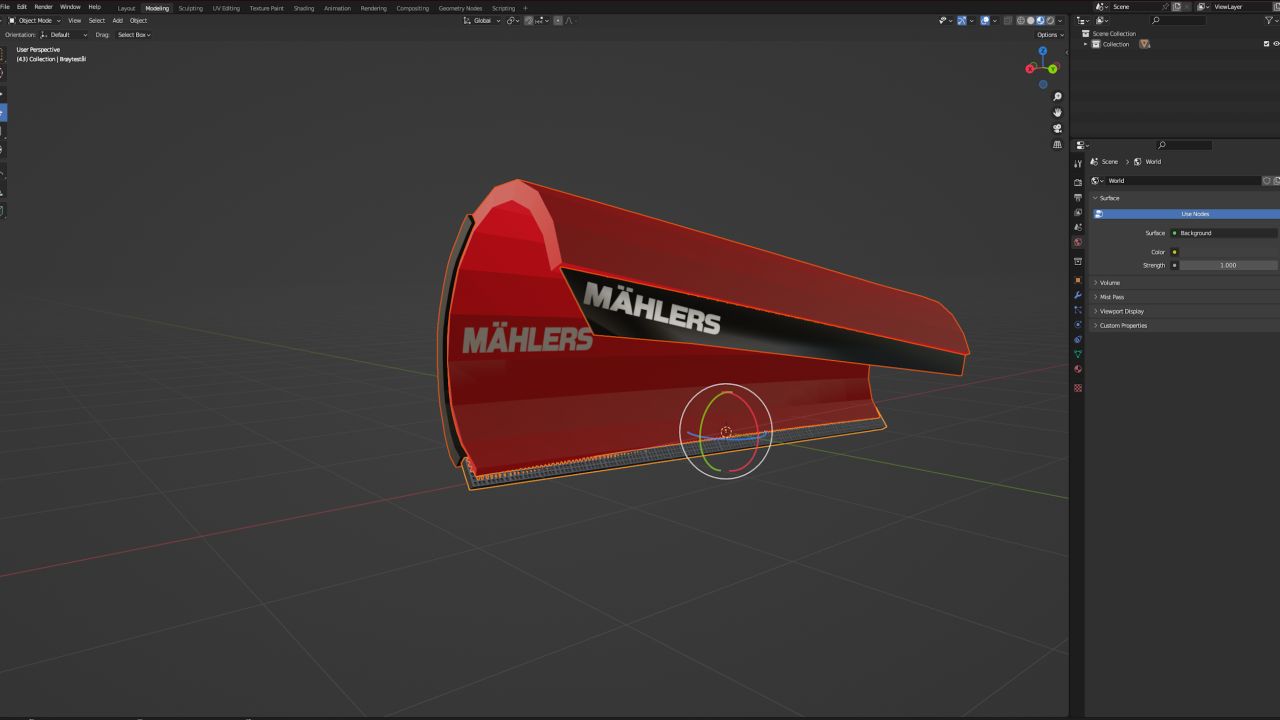Hide Collection with the eye icon
The image size is (1280, 720).
pos(1277,44)
